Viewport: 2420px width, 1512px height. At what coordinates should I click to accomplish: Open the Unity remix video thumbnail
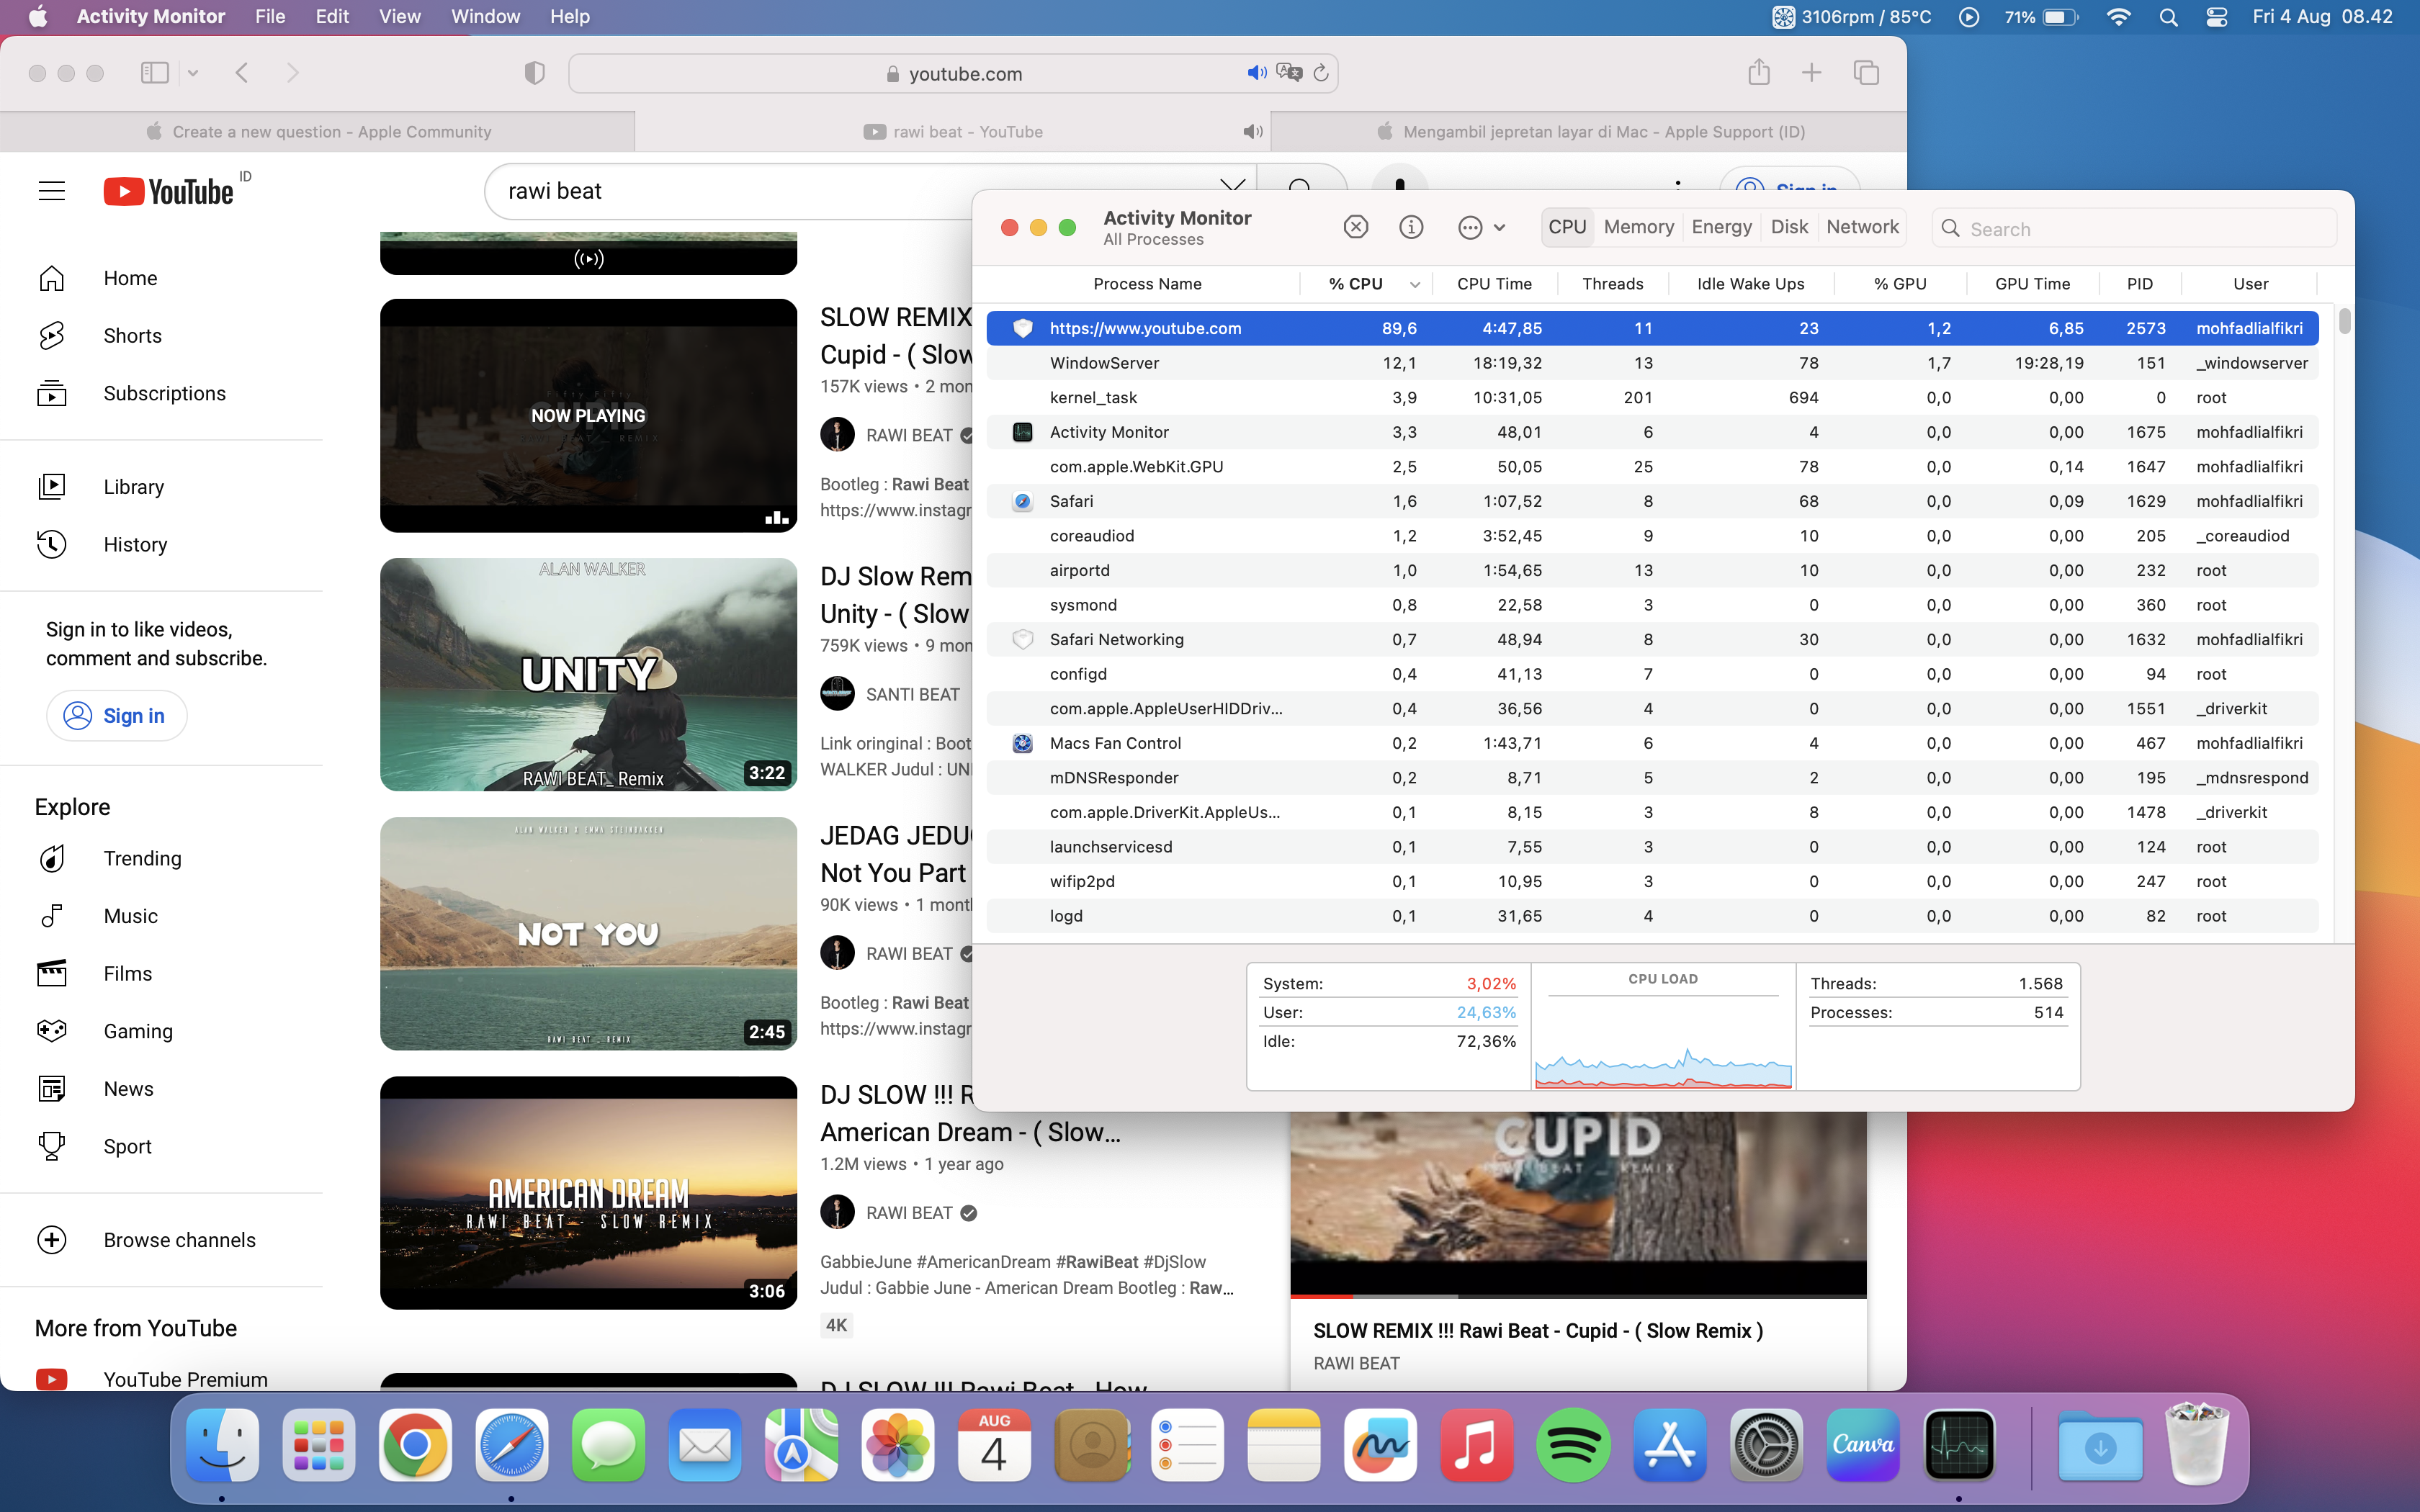pyautogui.click(x=588, y=675)
